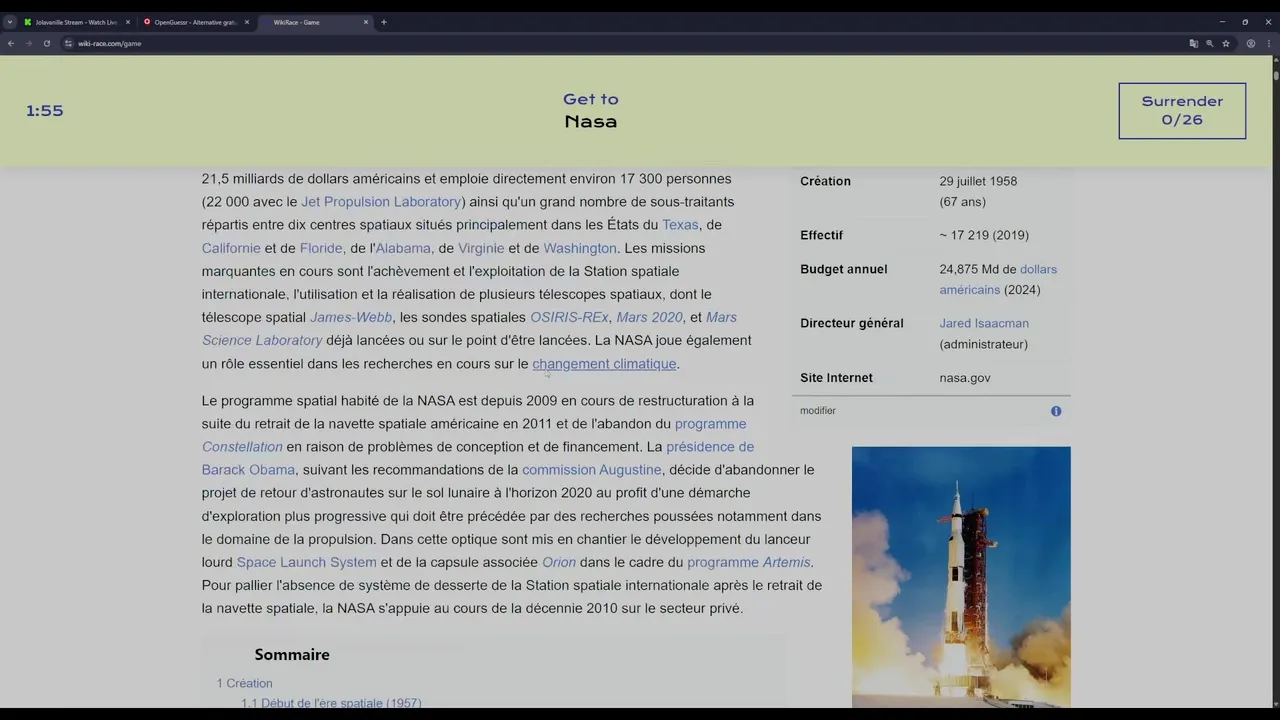The height and width of the screenshot is (720, 1280).
Task: Click the nasa.gov site text
Action: (x=965, y=378)
